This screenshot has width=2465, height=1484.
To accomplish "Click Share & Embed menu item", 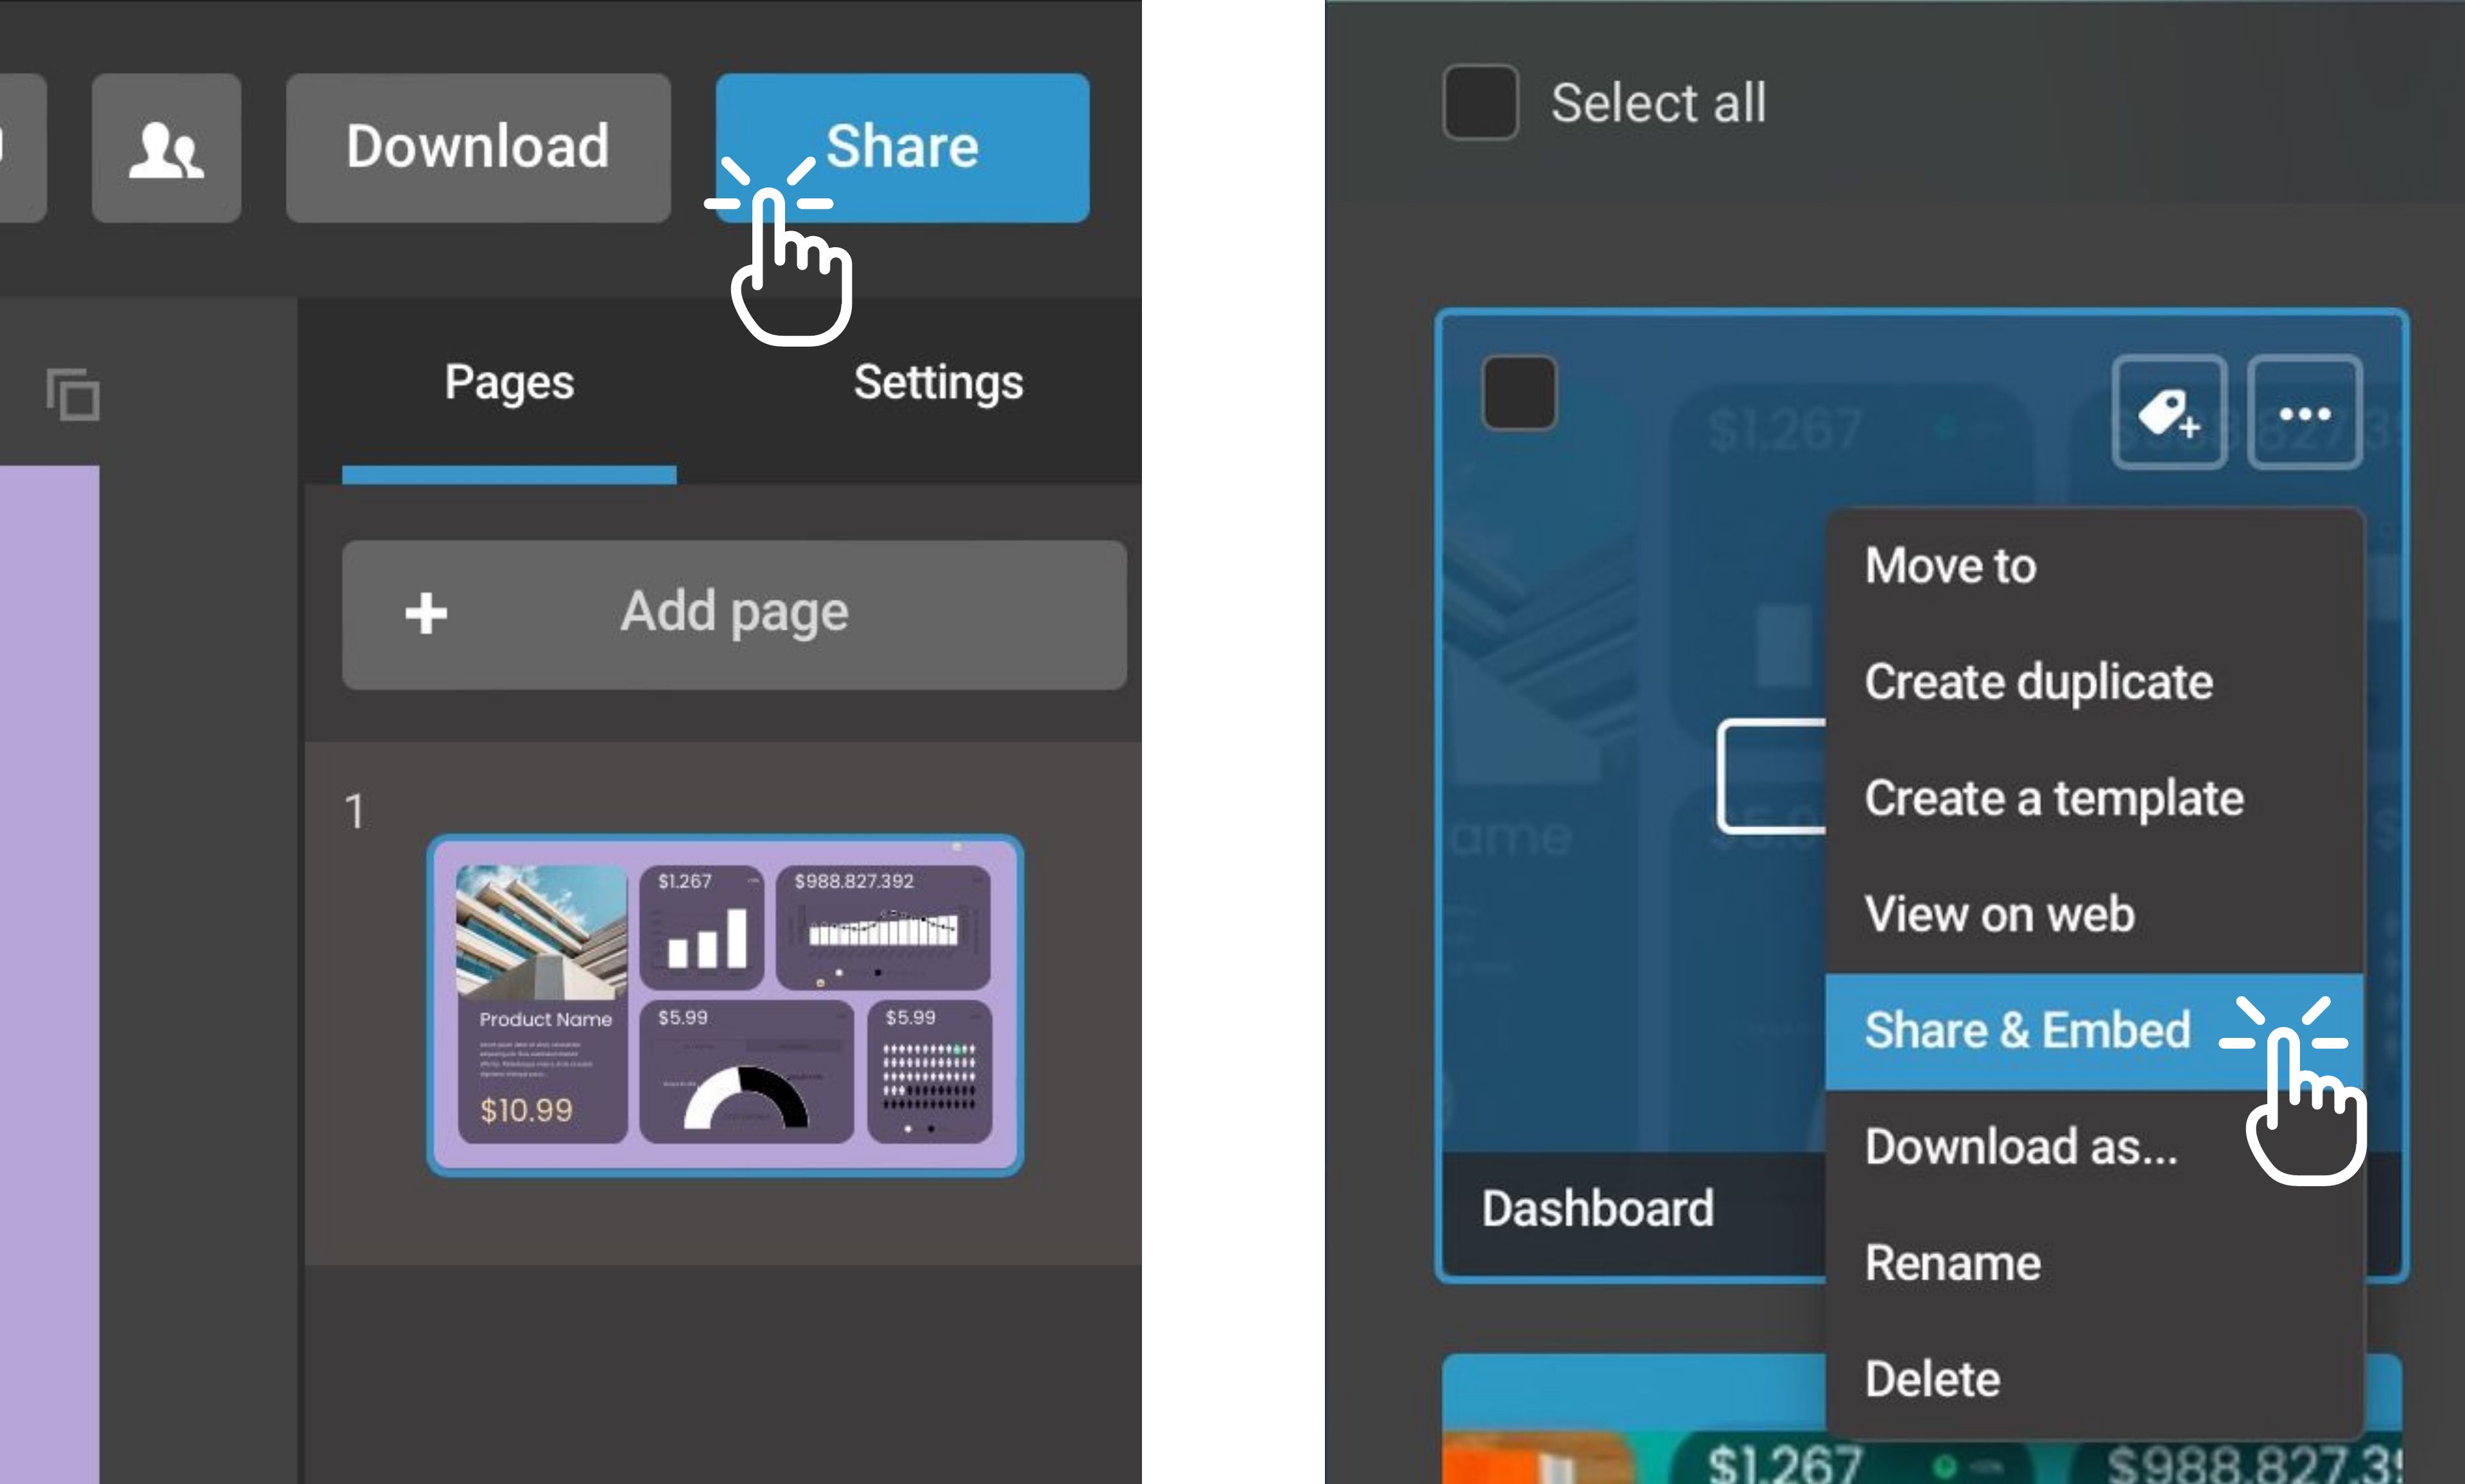I will 2027,1030.
